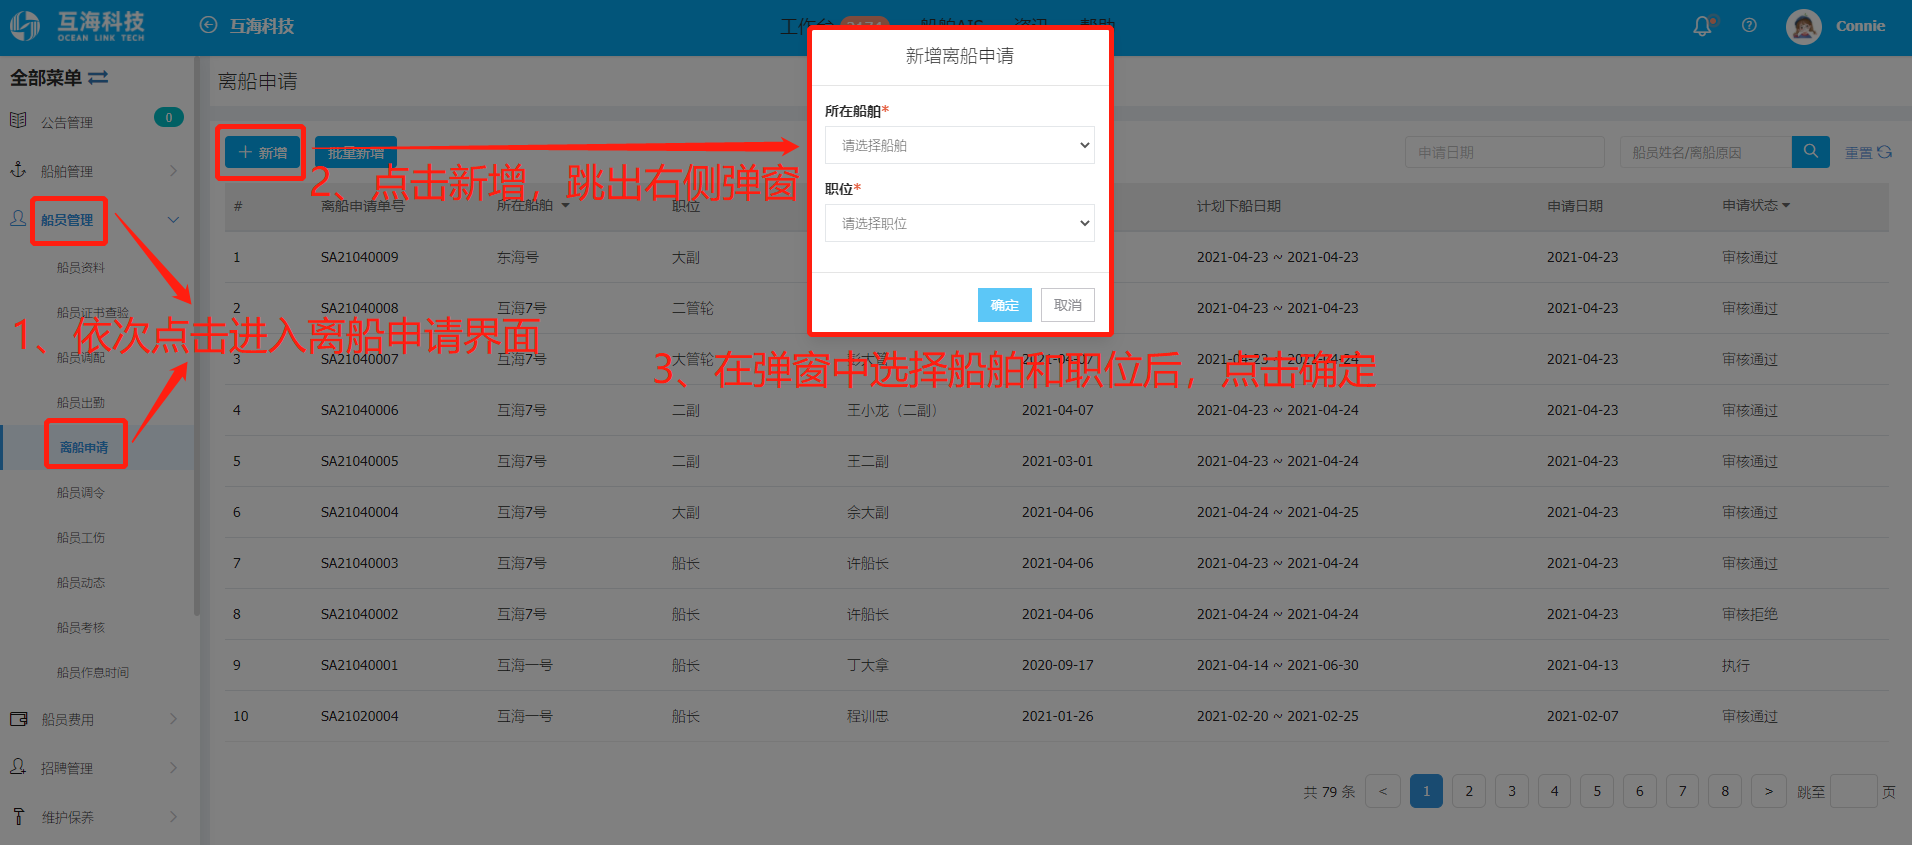Click crew name 程训忠
This screenshot has width=1912, height=845.
pos(868,716)
